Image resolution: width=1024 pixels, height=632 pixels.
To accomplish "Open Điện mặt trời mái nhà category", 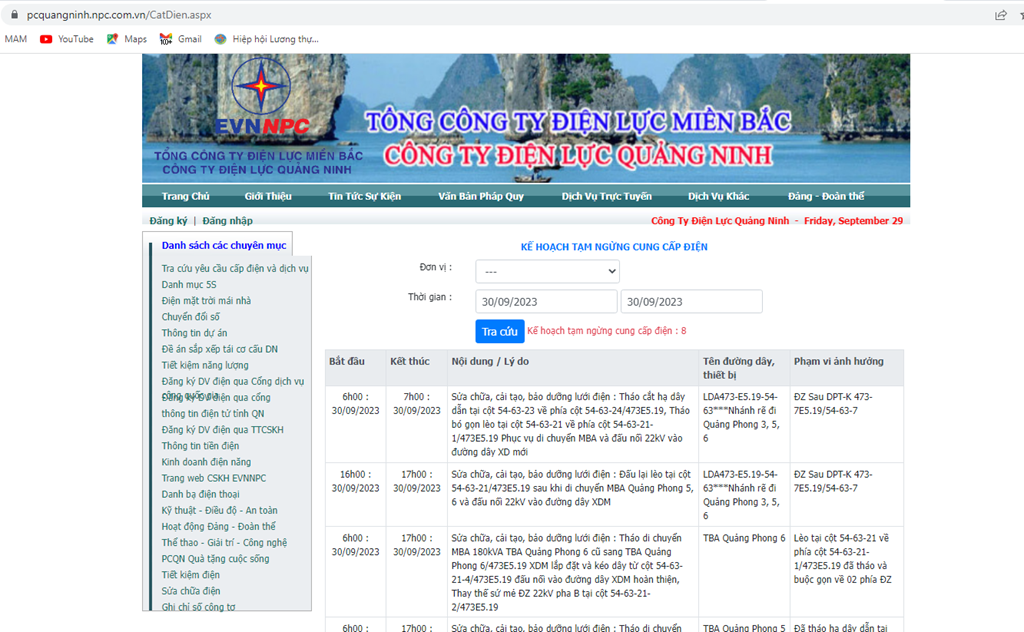I will point(206,300).
